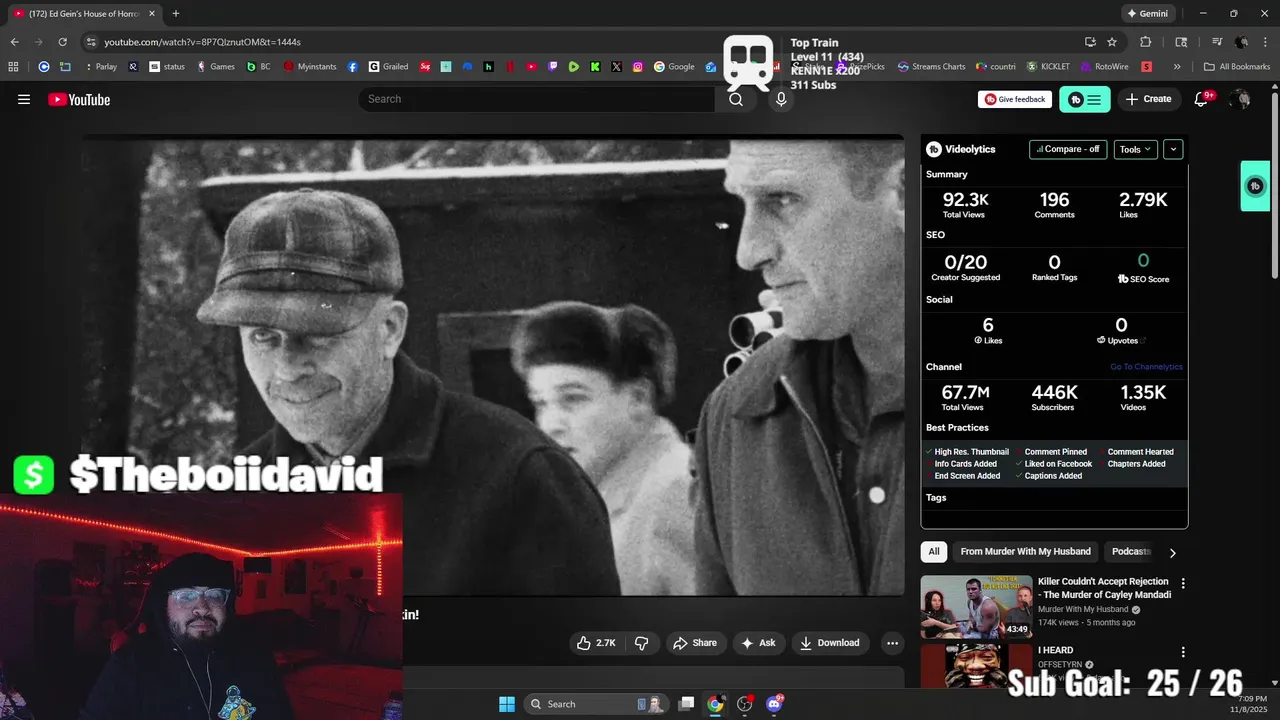
Task: Click the TubeBuddy menu button in YouTube header
Action: click(1084, 99)
